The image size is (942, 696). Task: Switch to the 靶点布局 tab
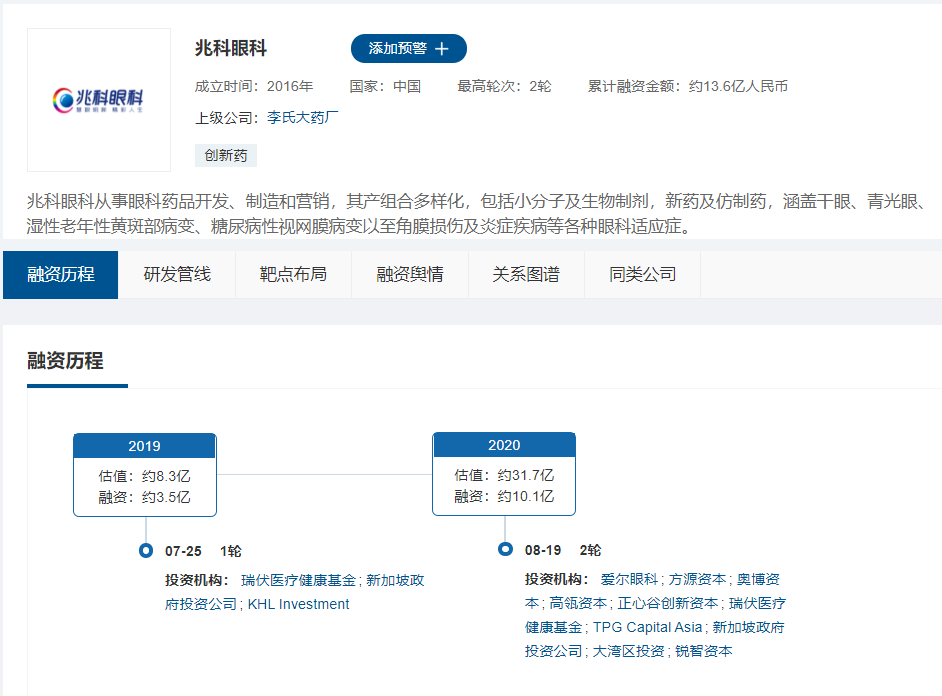[292, 274]
